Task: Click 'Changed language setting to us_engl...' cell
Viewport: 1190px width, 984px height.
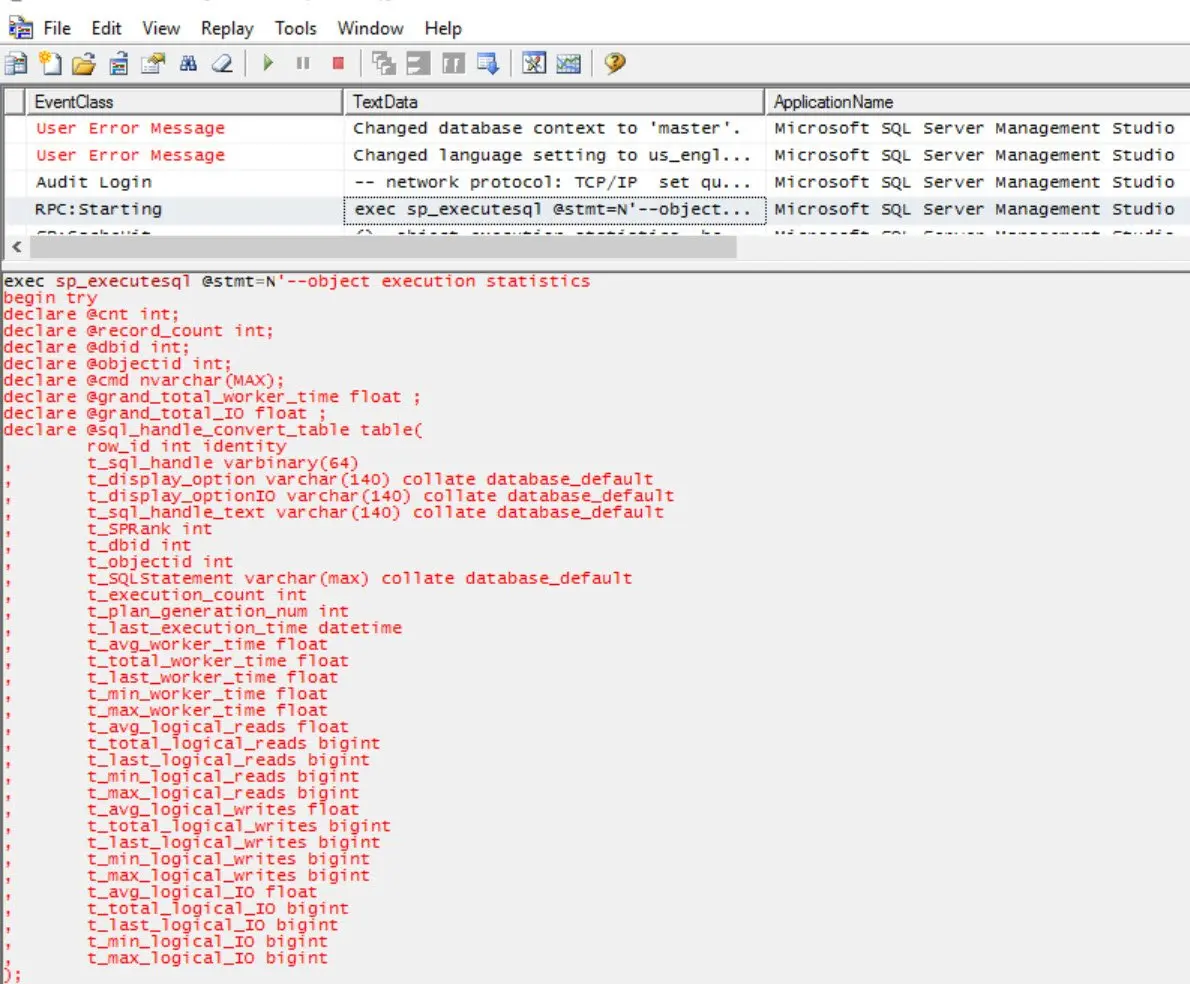Action: (552, 156)
